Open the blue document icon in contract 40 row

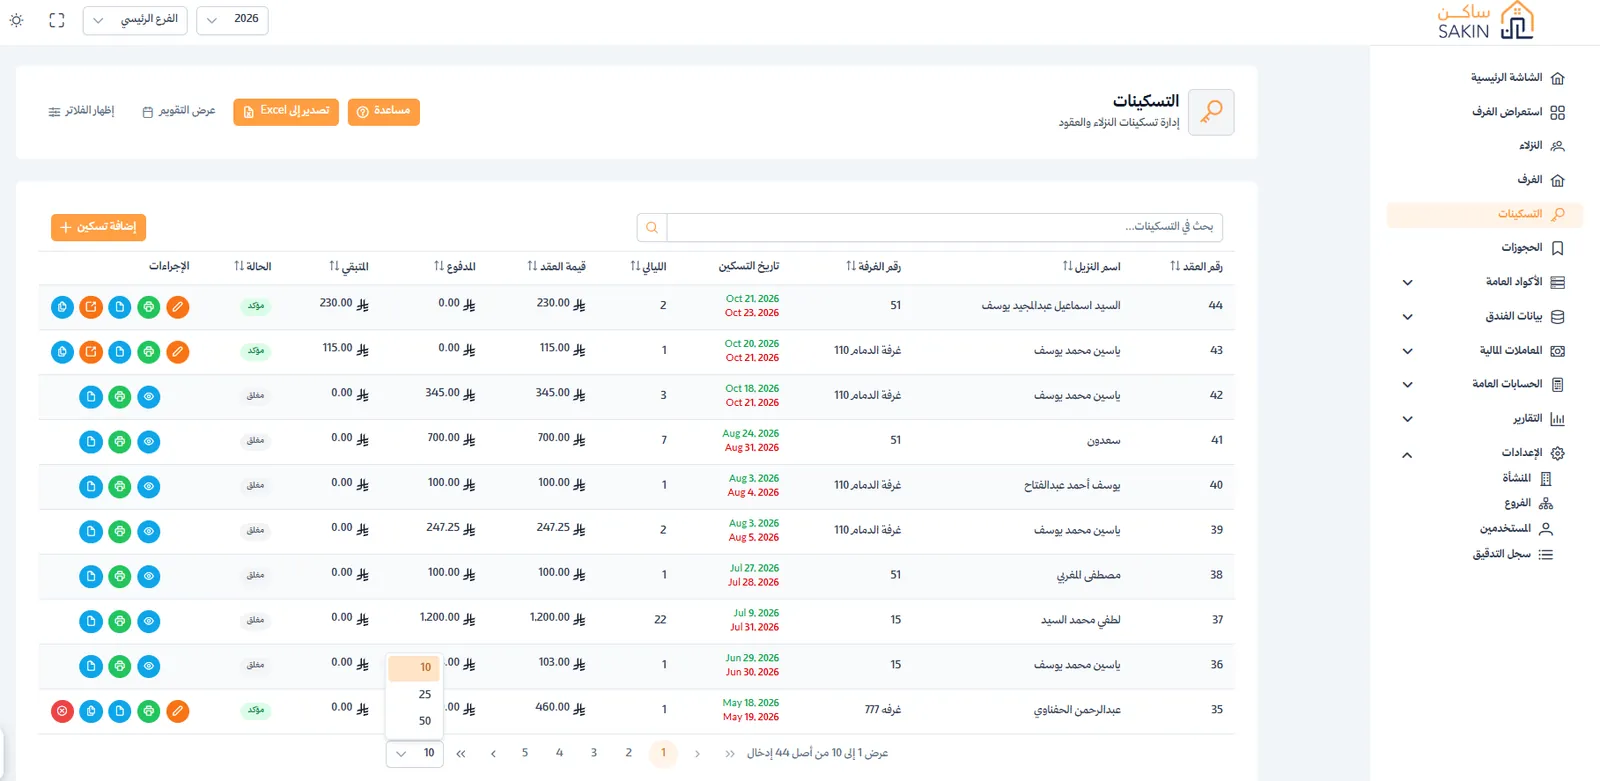point(91,487)
